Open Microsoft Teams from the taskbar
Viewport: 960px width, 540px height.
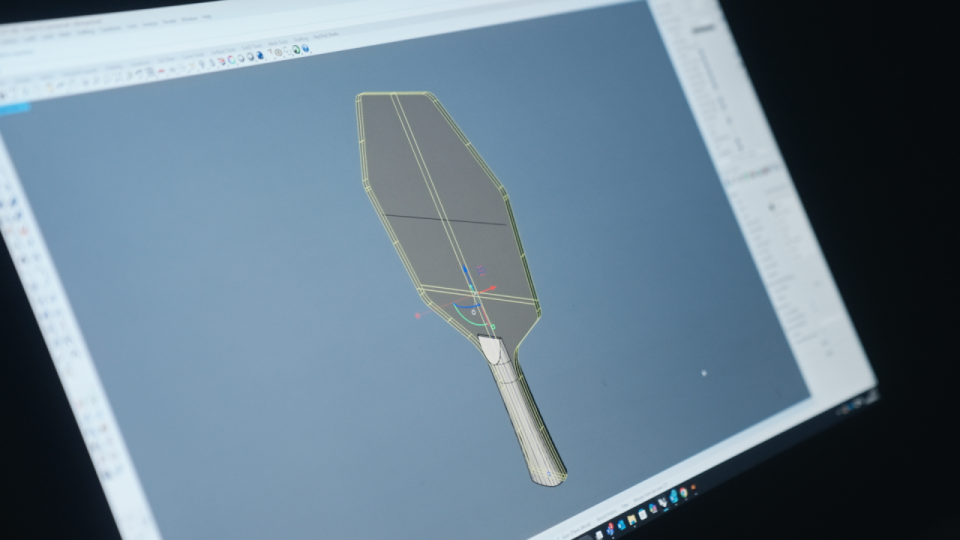click(x=610, y=529)
